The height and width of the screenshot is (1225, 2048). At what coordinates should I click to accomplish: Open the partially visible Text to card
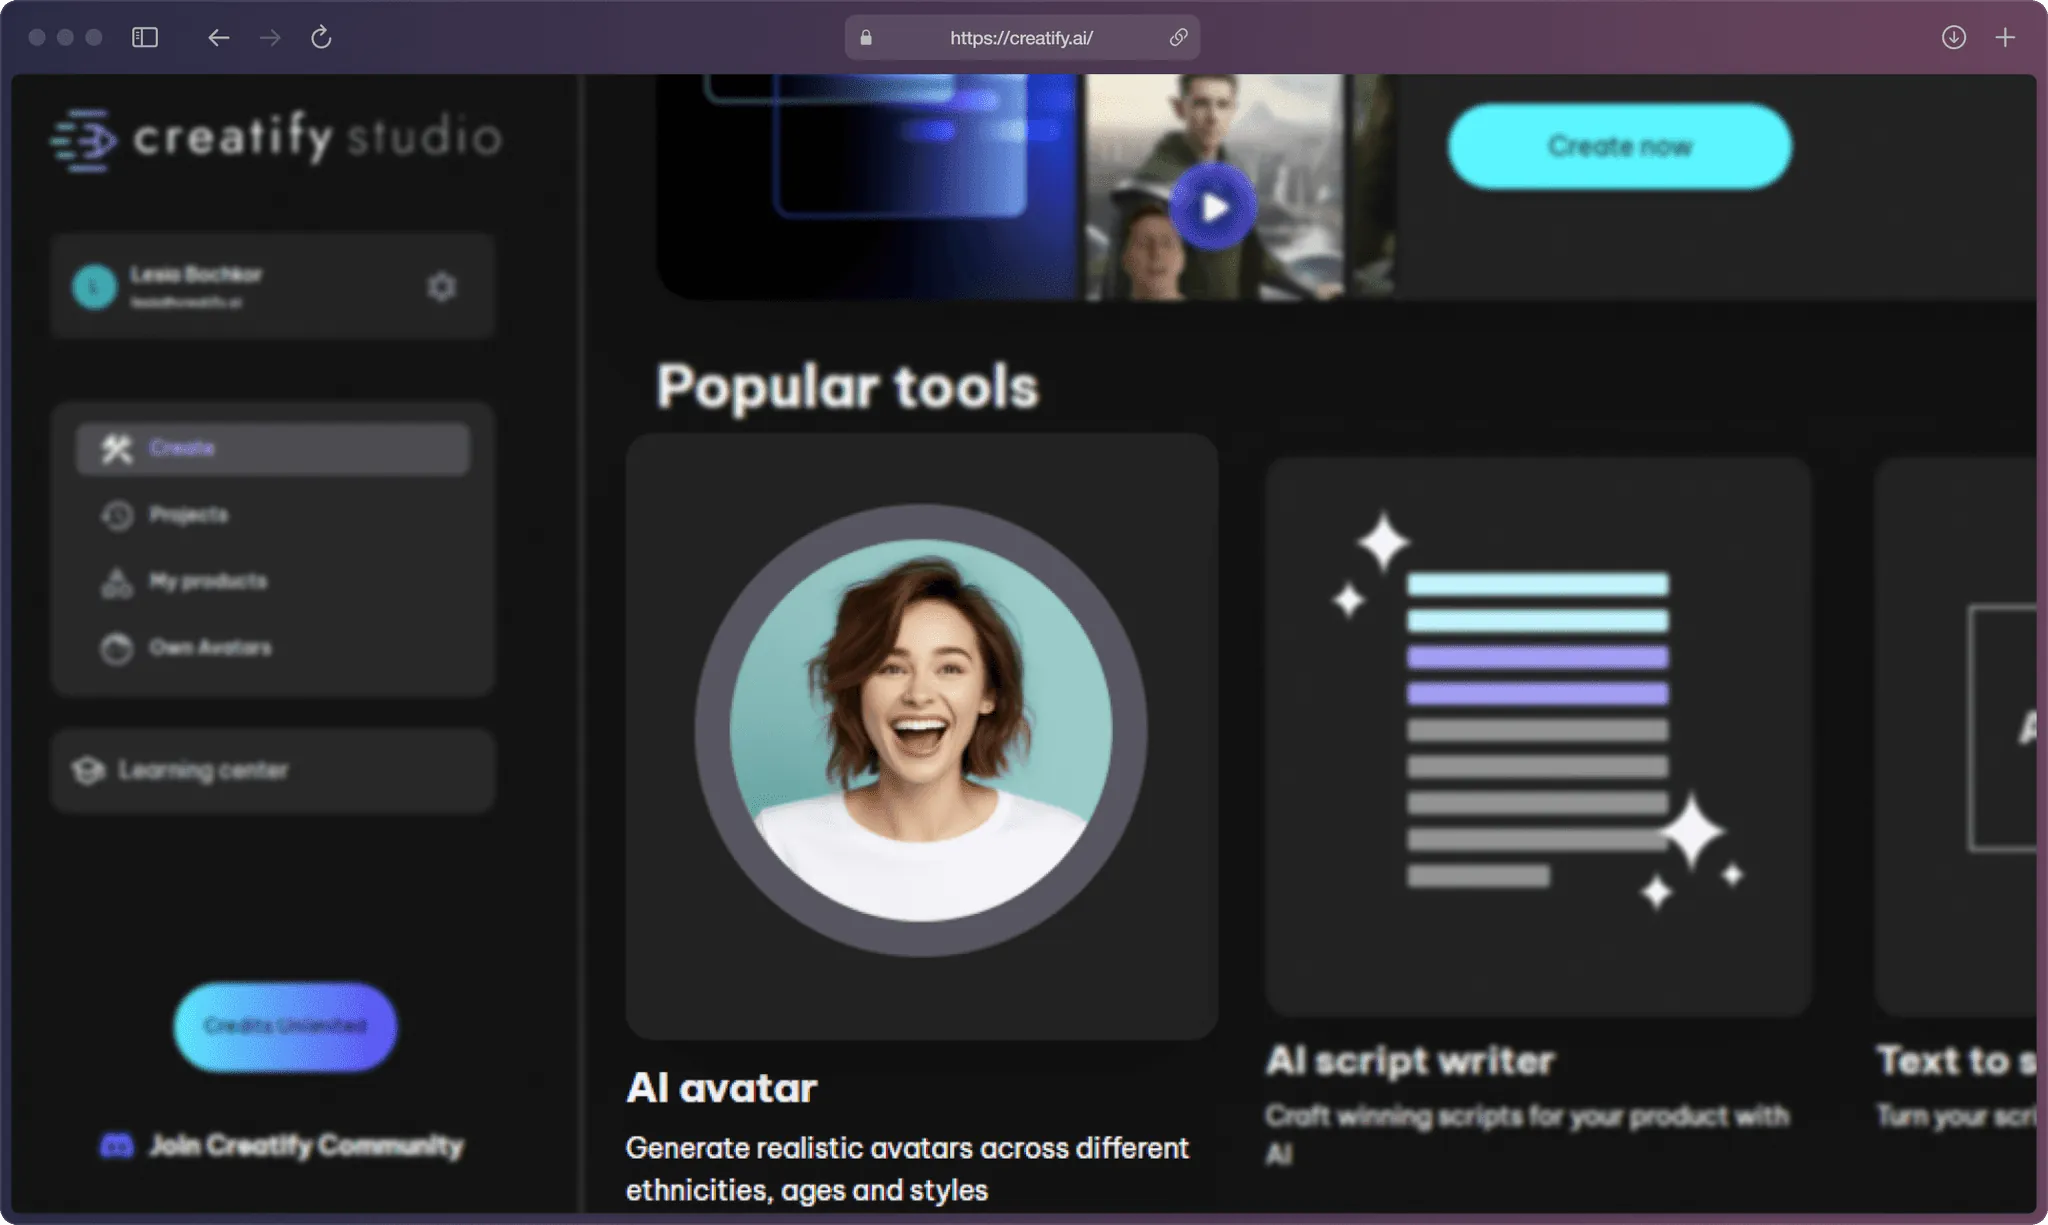[x=1955, y=736]
